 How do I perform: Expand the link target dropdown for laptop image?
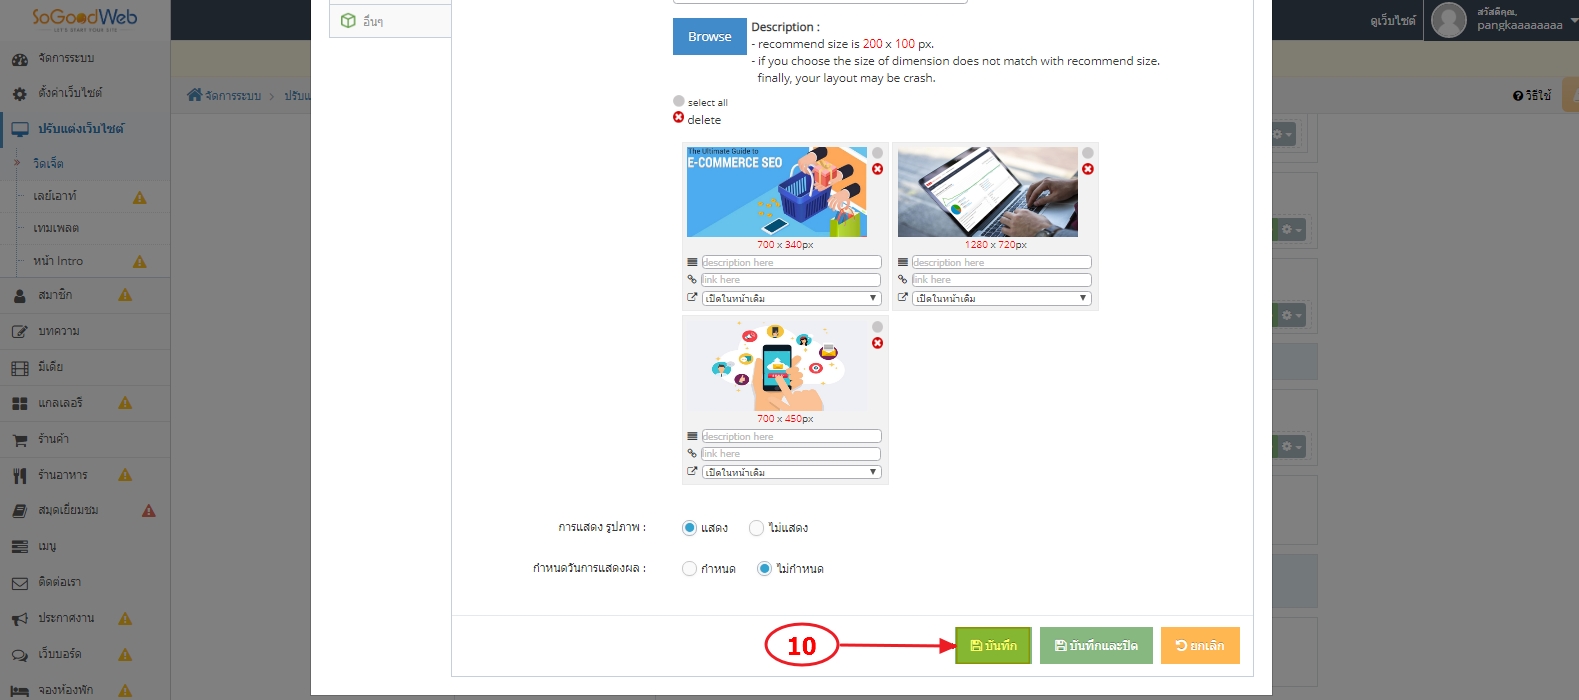pos(1001,298)
